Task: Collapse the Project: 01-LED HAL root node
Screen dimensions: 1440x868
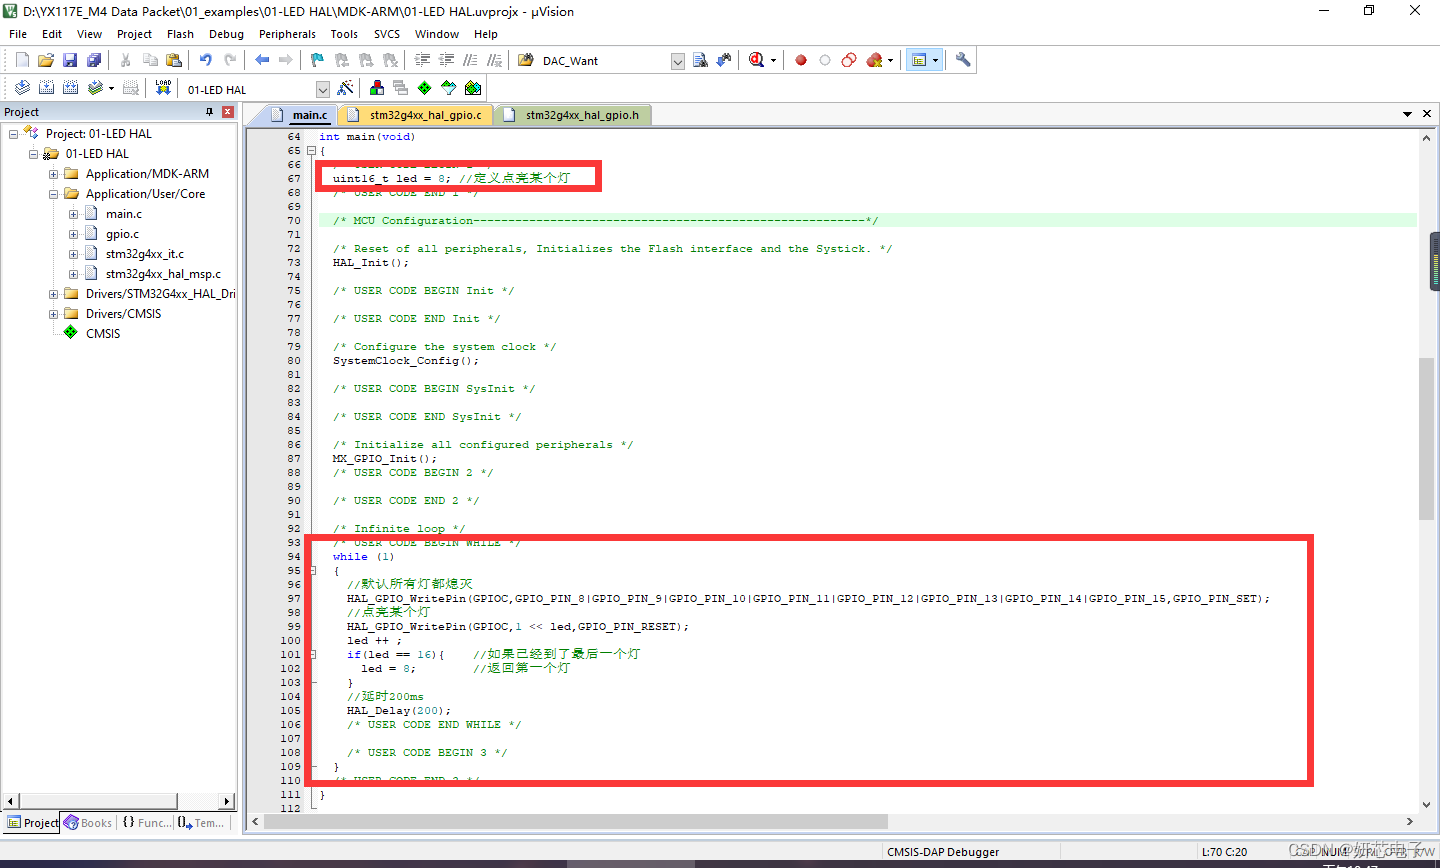Action: click(x=14, y=134)
